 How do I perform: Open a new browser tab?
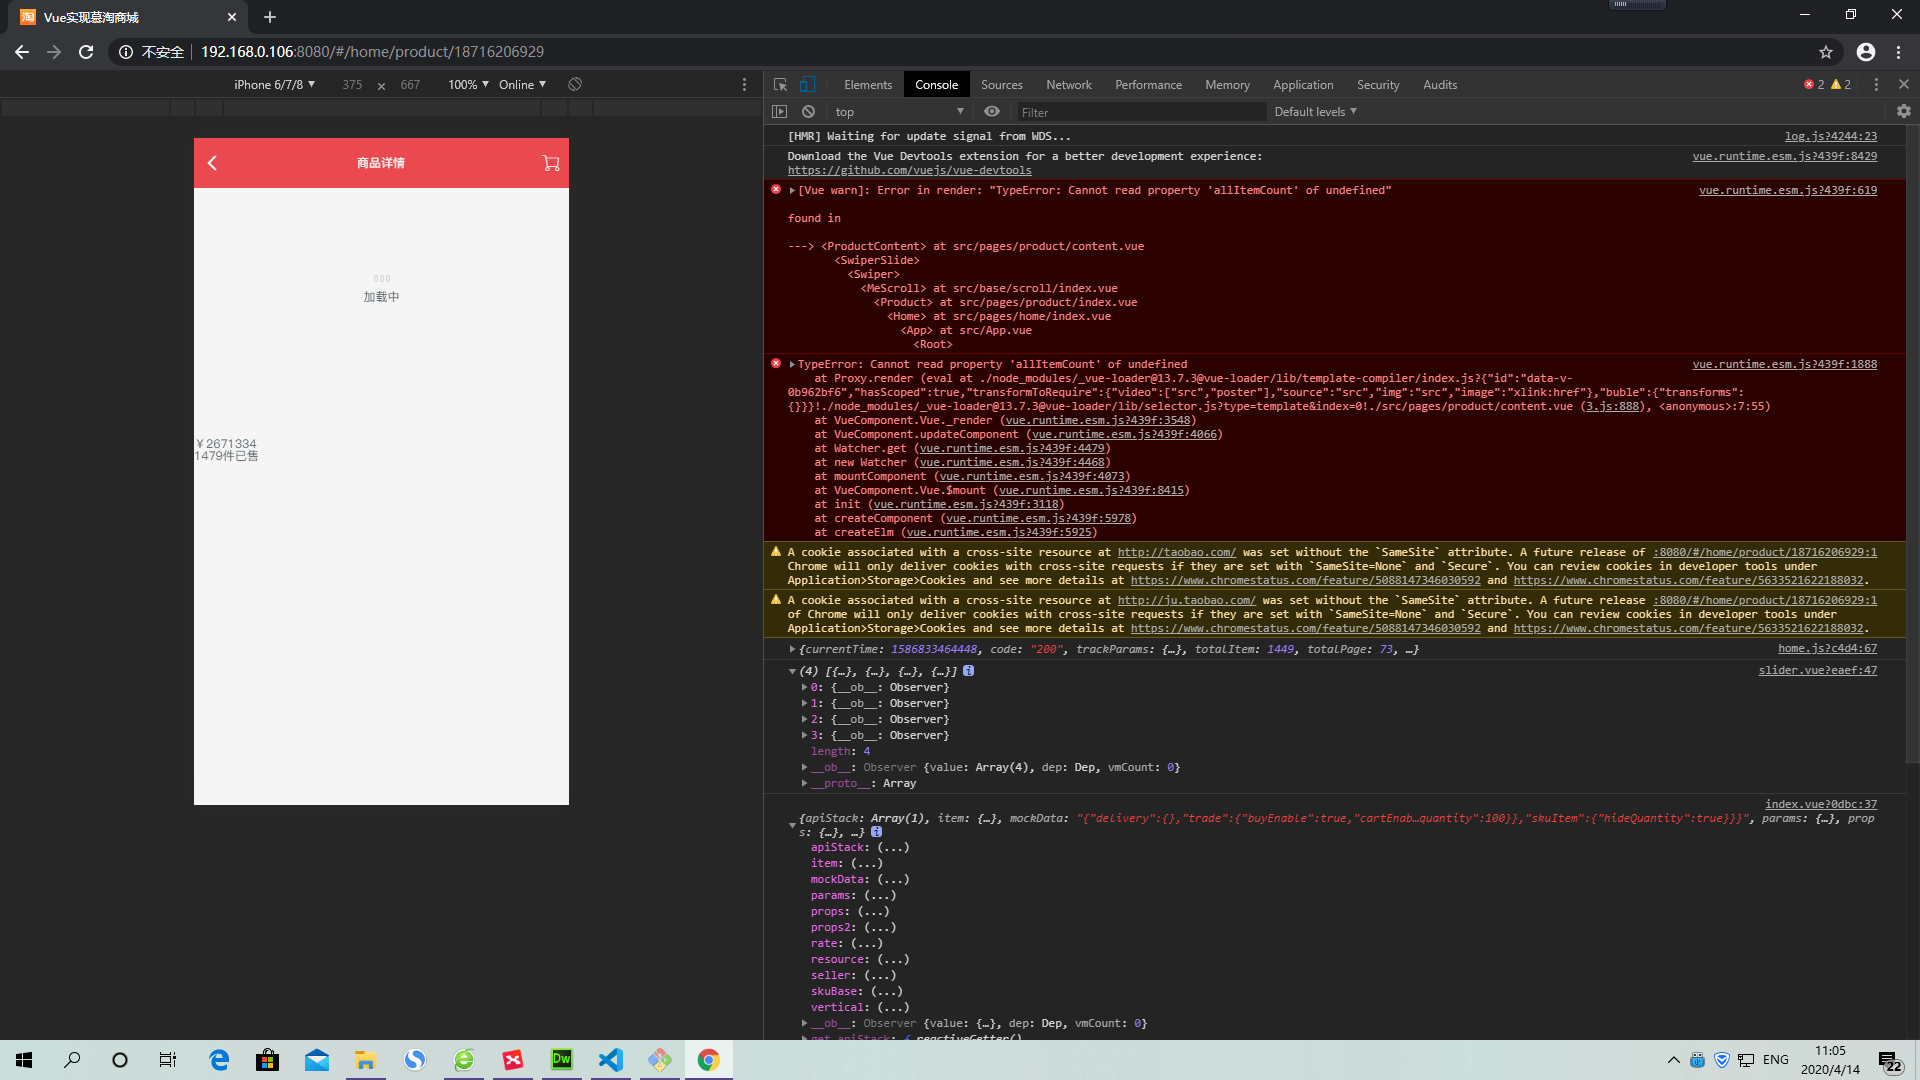tap(270, 17)
